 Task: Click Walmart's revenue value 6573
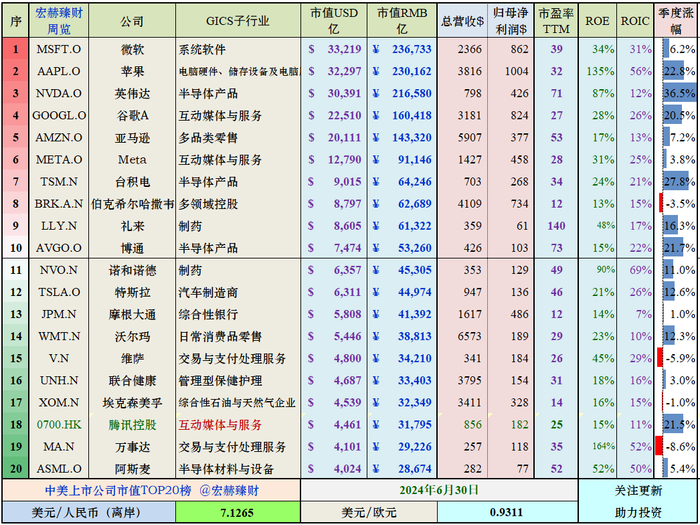(x=462, y=336)
